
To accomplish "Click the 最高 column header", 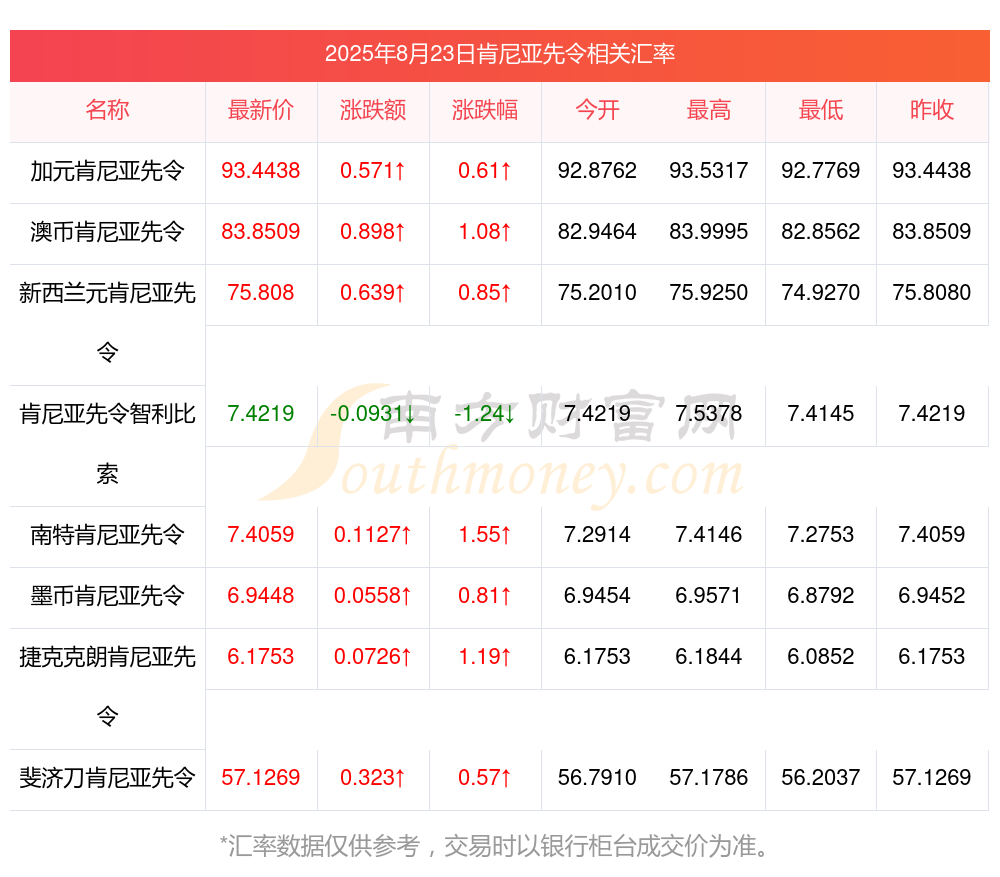I will point(709,110).
